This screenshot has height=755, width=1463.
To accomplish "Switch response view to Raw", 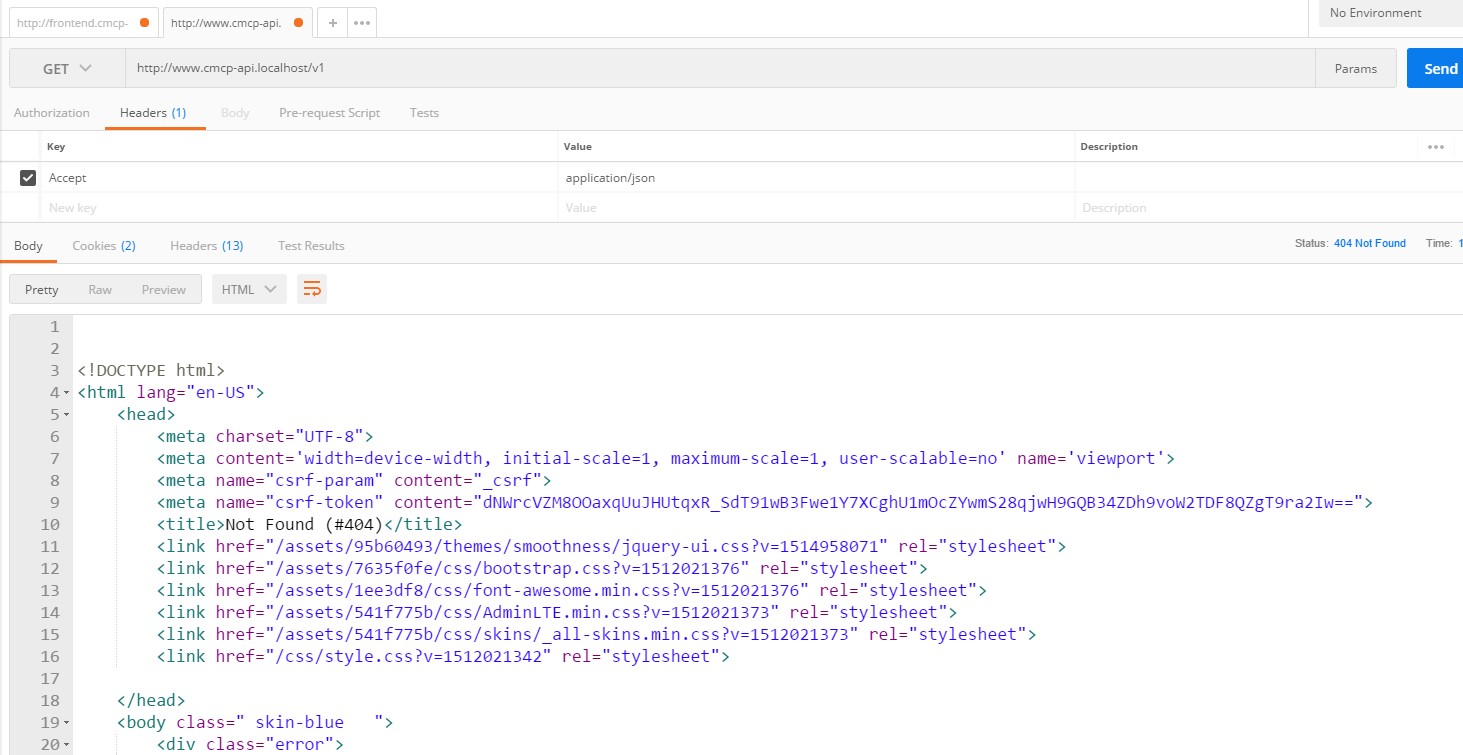I will 100,290.
